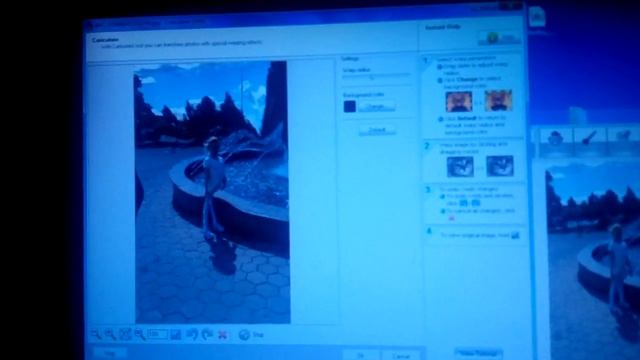The height and width of the screenshot is (360, 640).
Task: Click the green-icon button under Quick Help header
Action: (500, 39)
